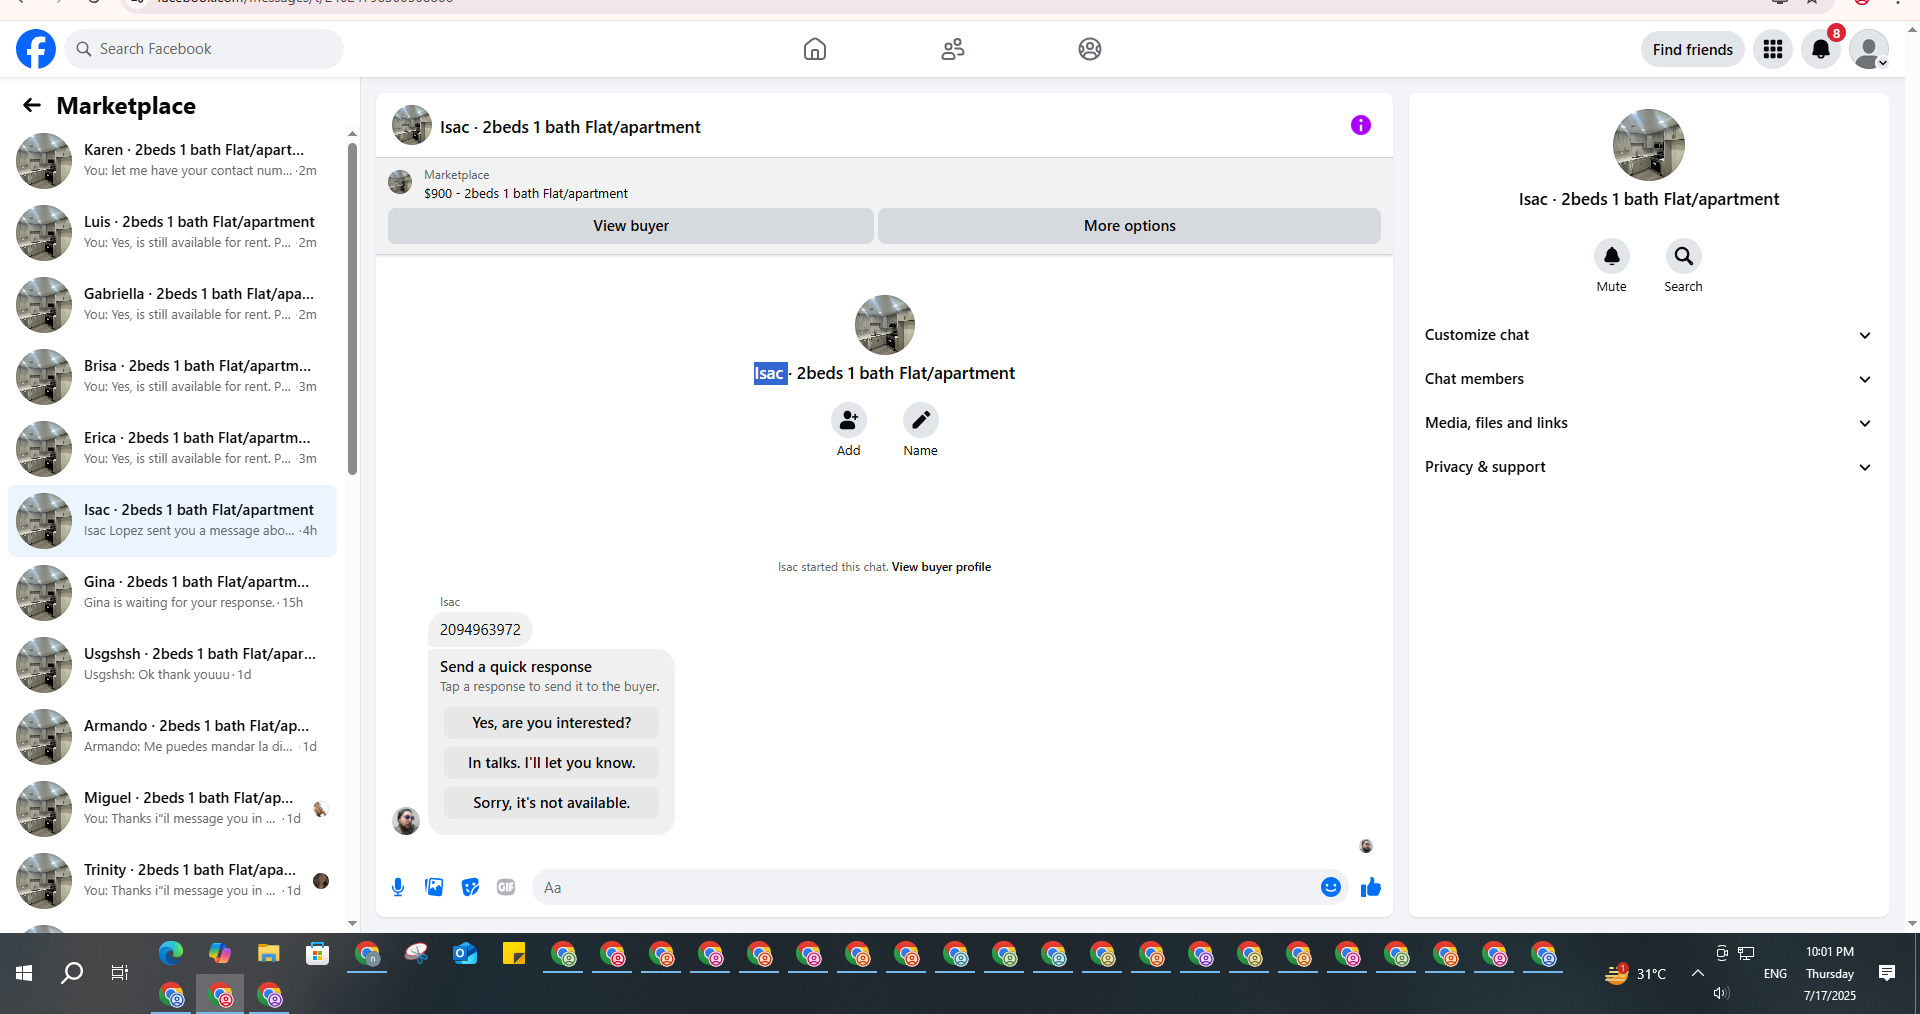1920x1014 pixels.
Task: Open the Karen conversation
Action: point(172,161)
